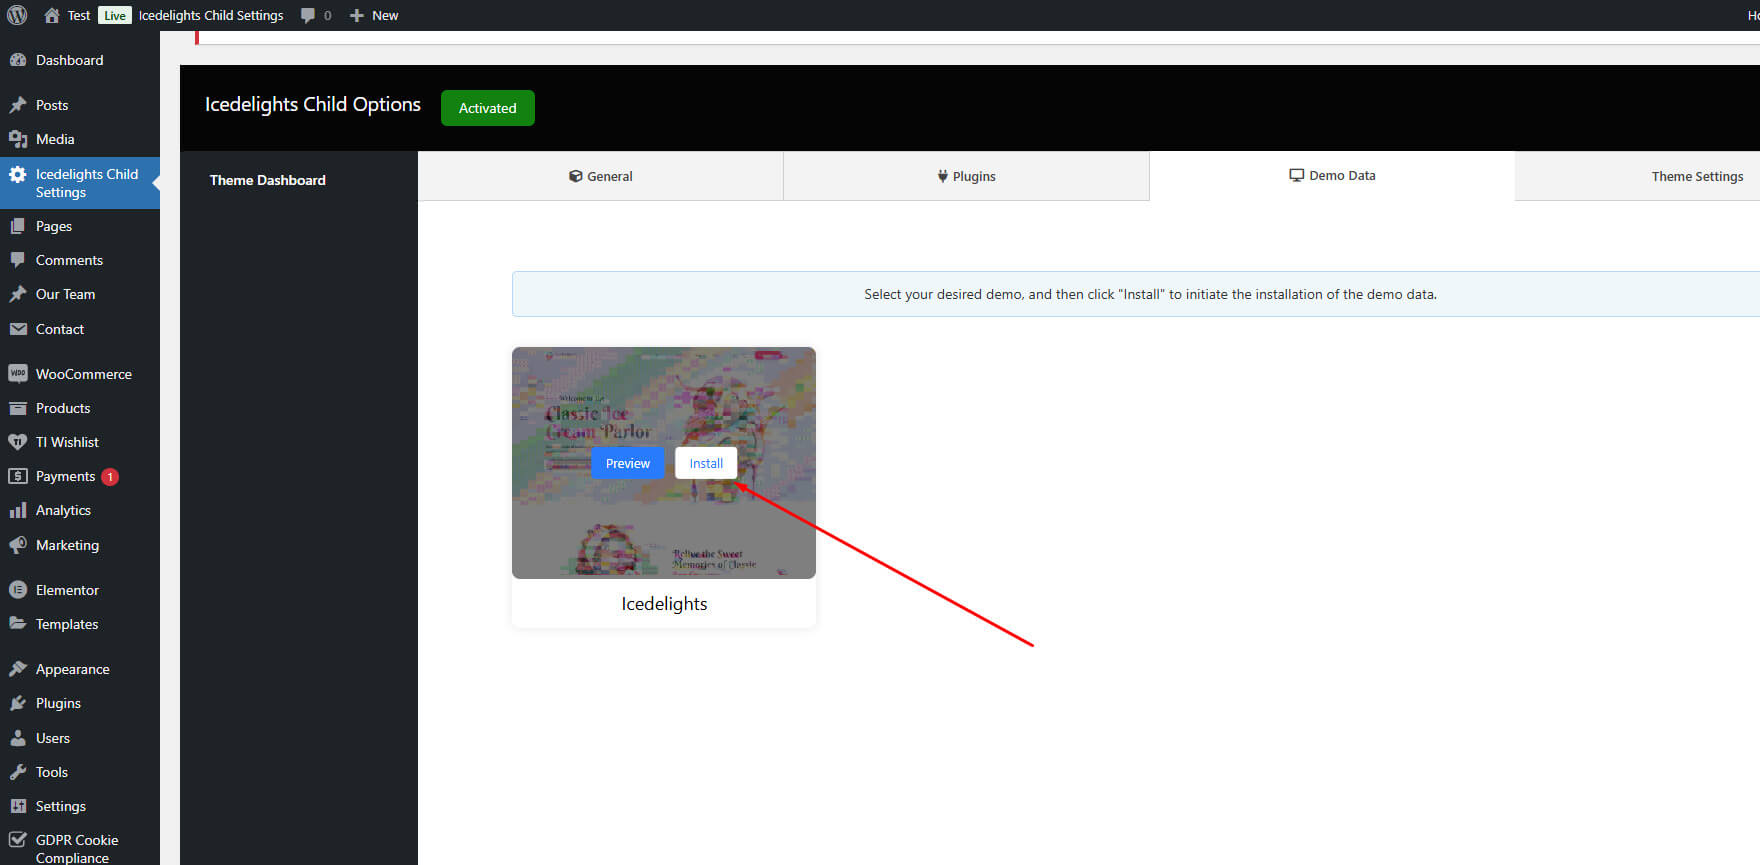Viewport: 1760px width, 865px height.
Task: Open the Marketing menu label
Action: coord(67,545)
